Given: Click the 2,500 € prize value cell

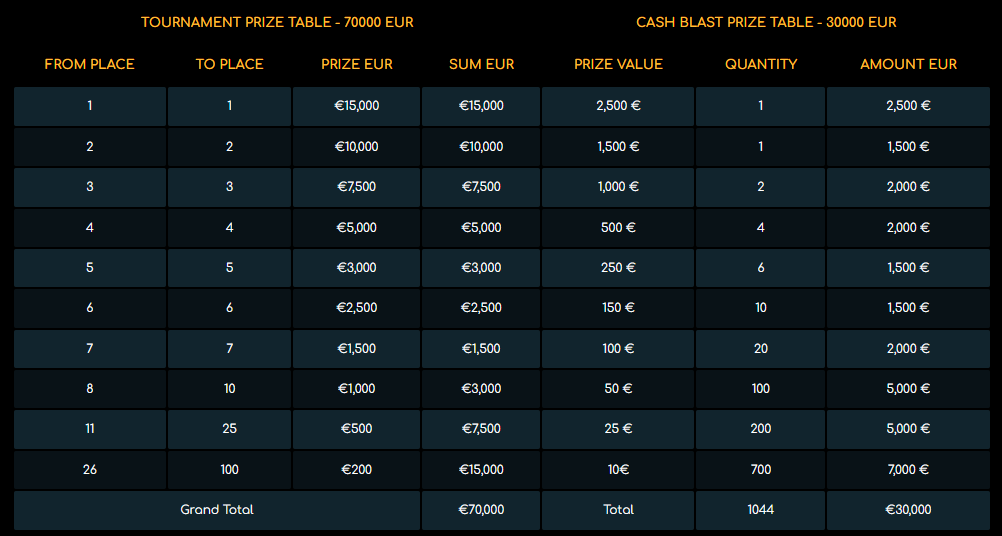Looking at the screenshot, I should 618,106.
